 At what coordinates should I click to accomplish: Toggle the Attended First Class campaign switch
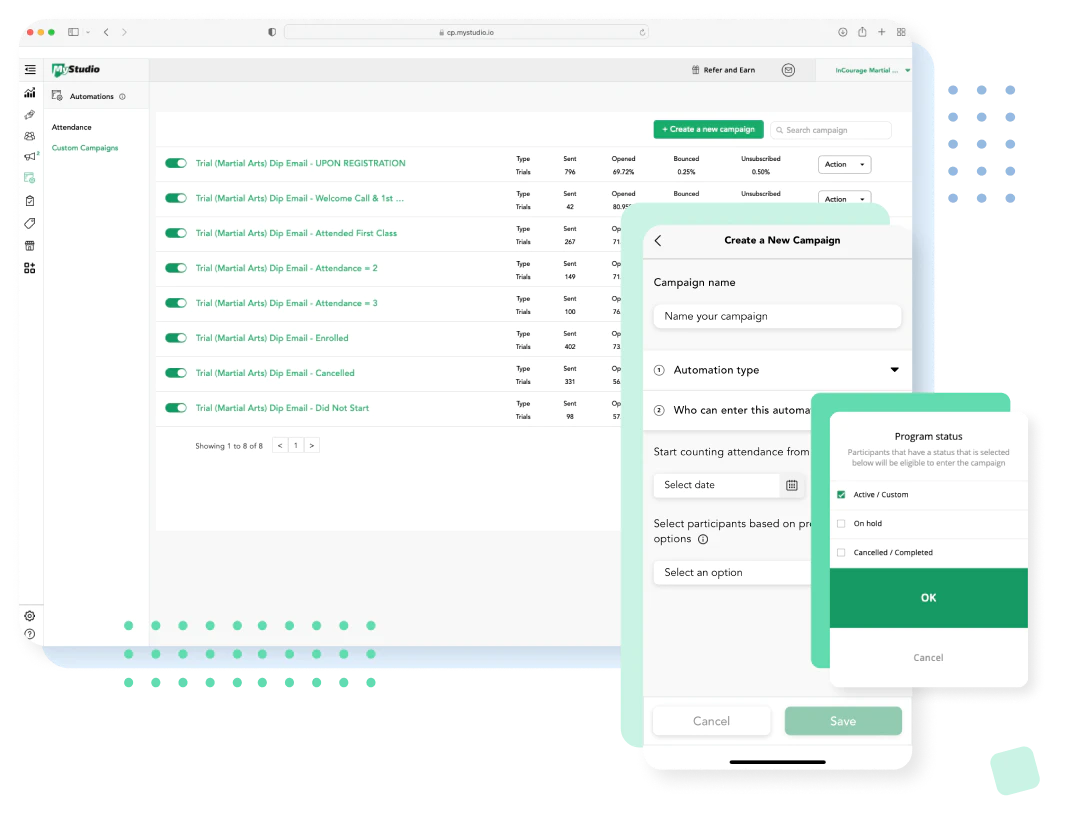[x=176, y=233]
